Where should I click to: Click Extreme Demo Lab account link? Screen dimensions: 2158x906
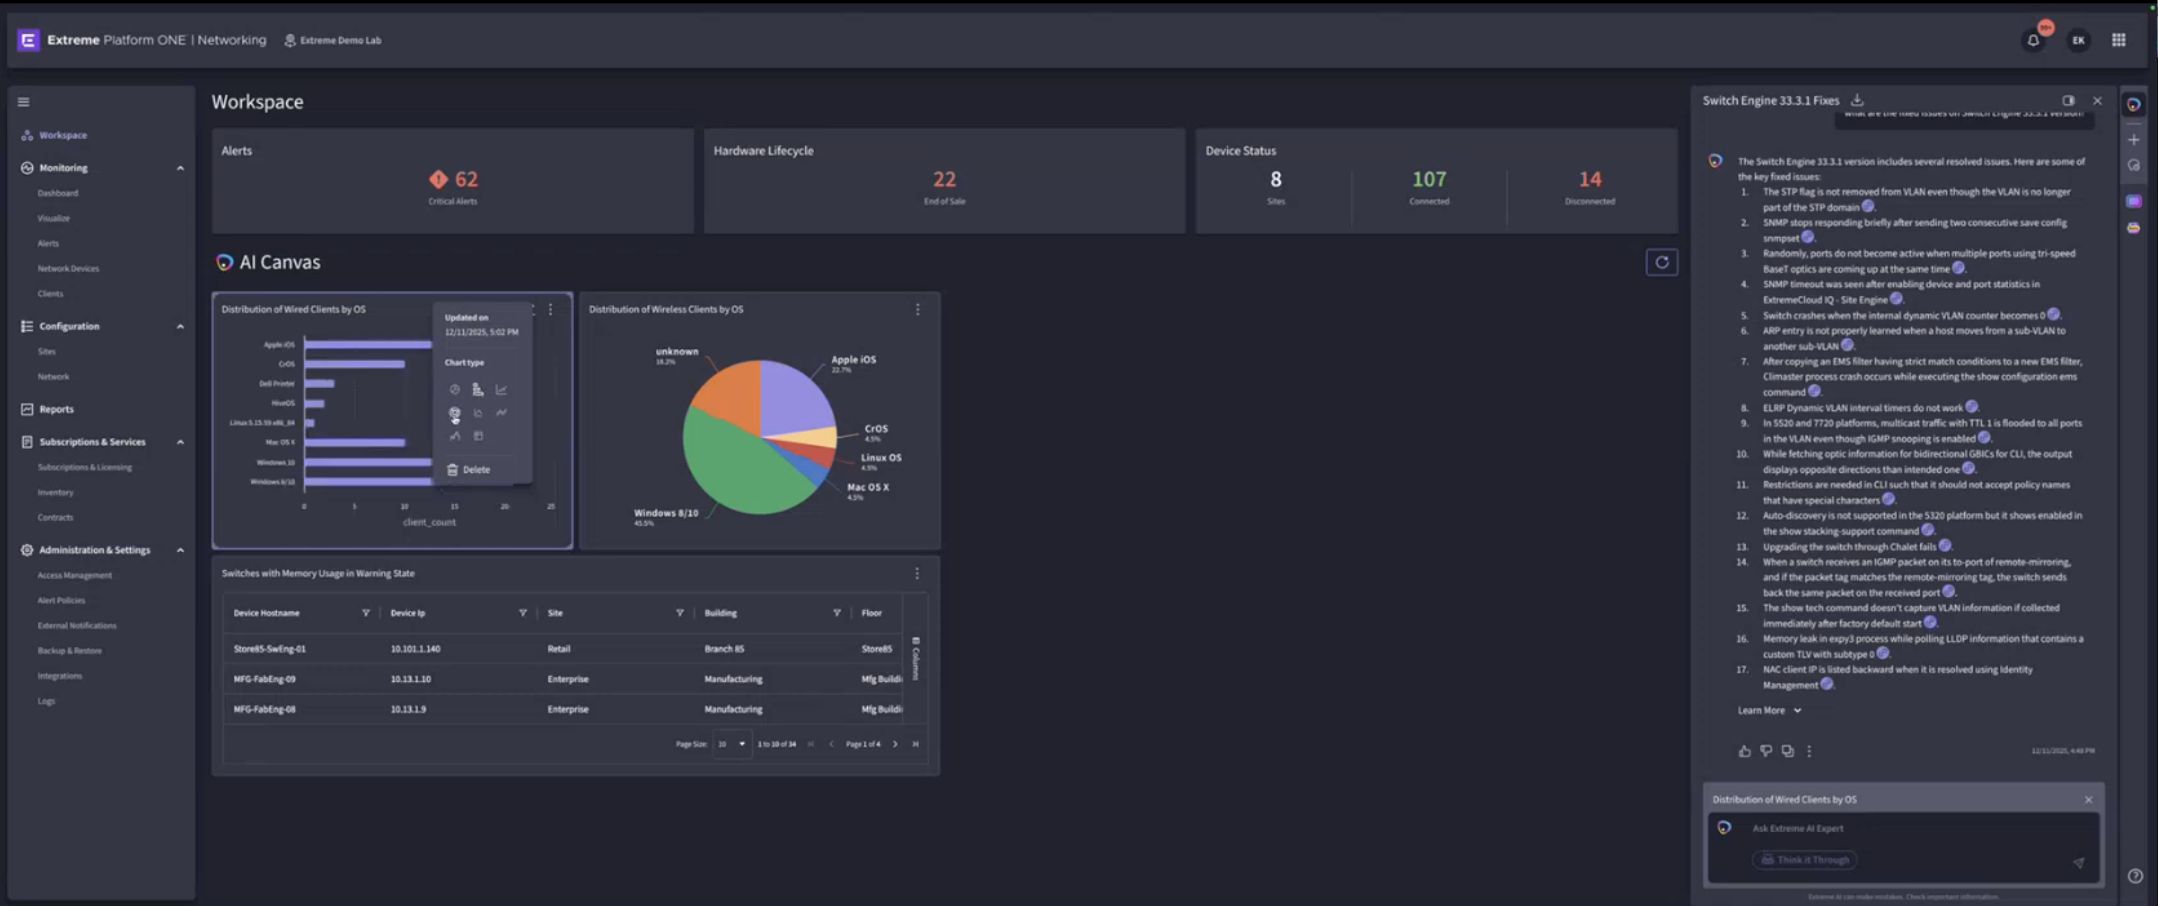(333, 40)
